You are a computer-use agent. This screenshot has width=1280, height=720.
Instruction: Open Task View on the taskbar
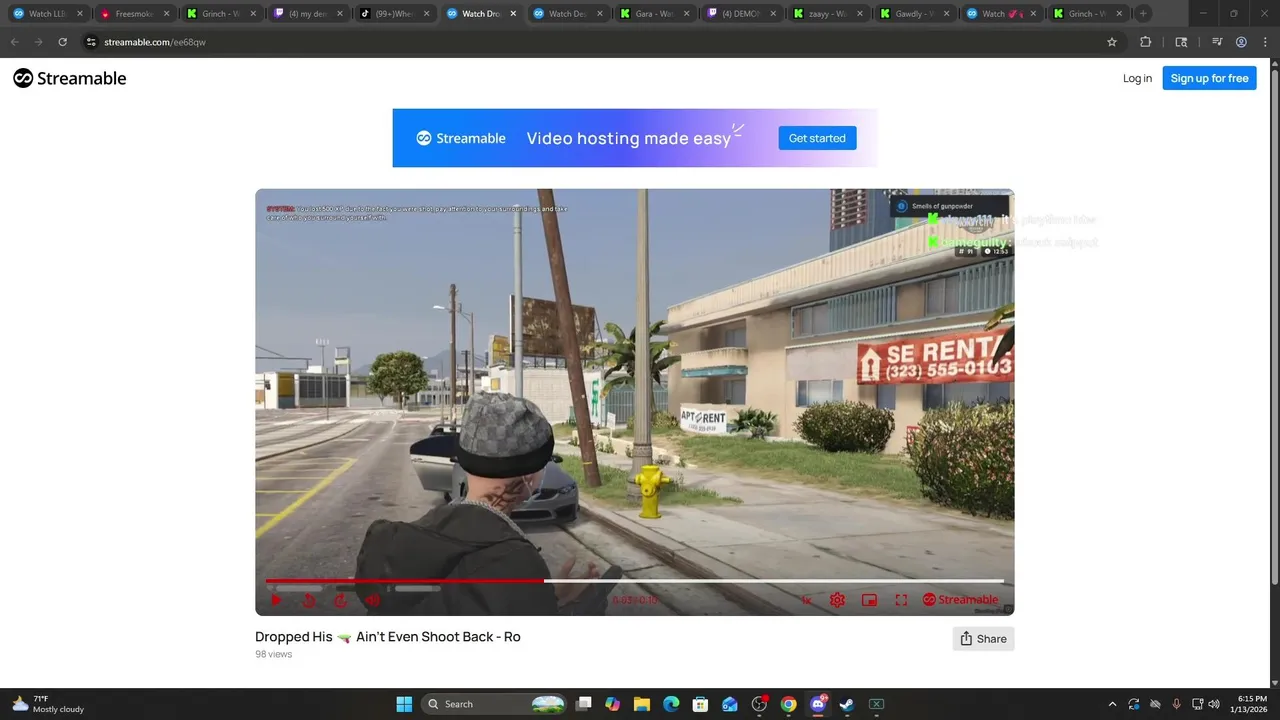point(584,704)
